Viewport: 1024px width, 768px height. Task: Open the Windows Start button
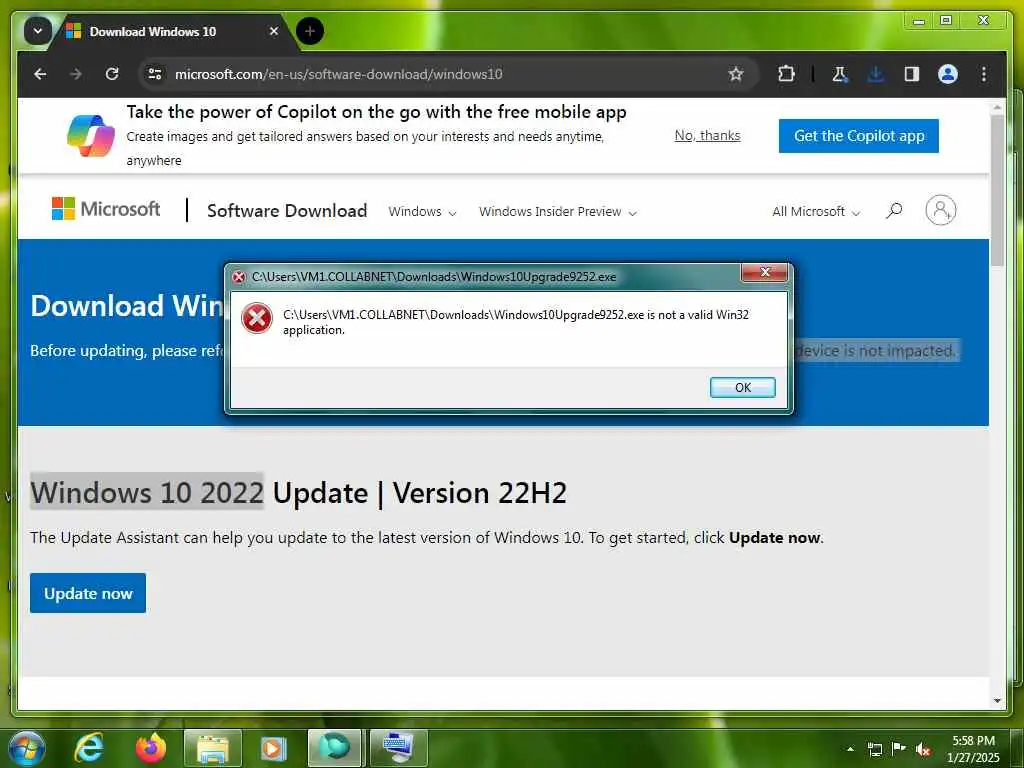(26, 749)
